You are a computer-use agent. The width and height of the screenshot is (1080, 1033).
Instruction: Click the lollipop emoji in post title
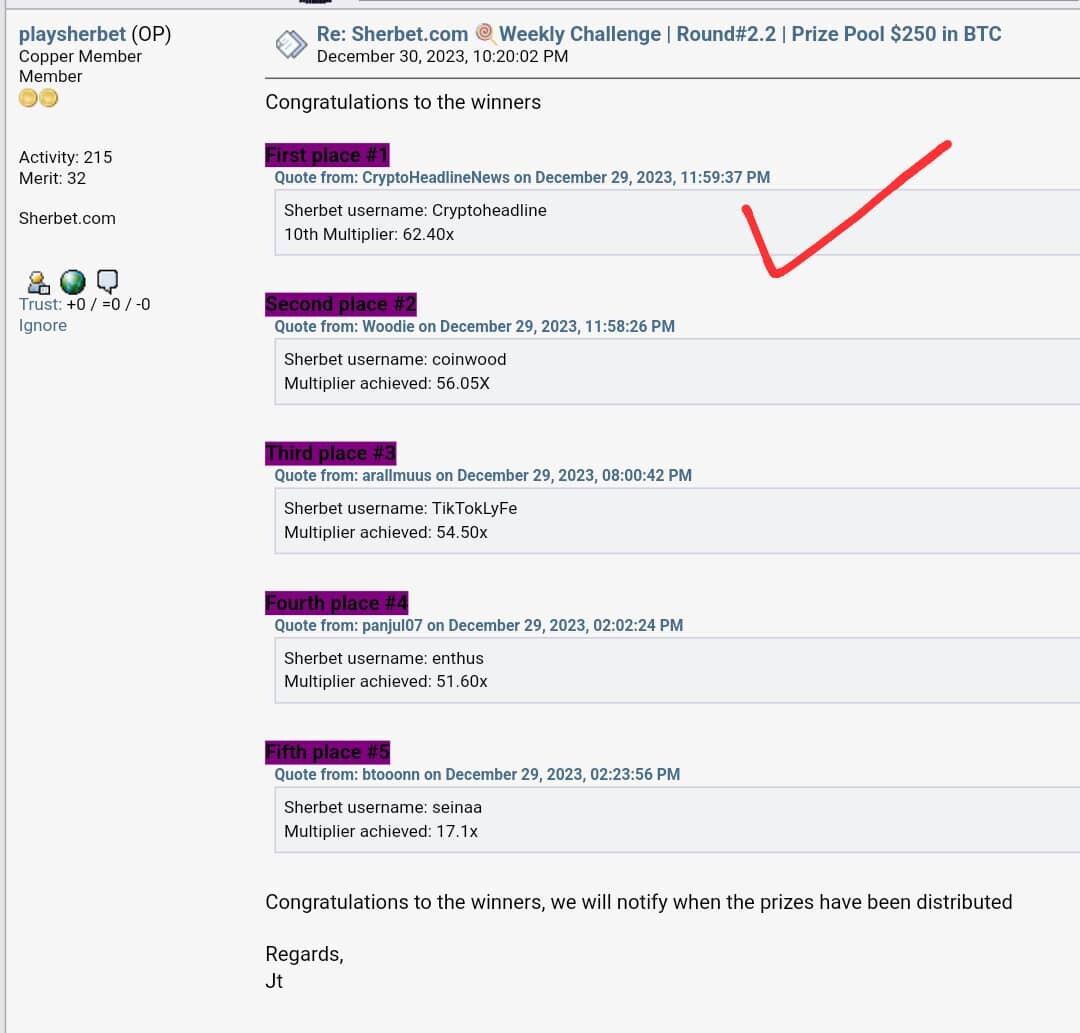(x=486, y=34)
